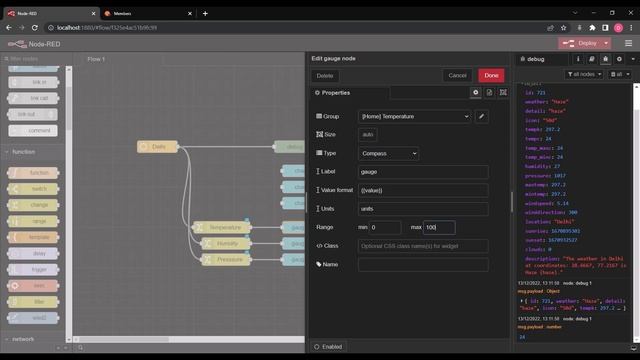Focus the Value format field
This screenshot has width=640, height=360.
(x=423, y=190)
